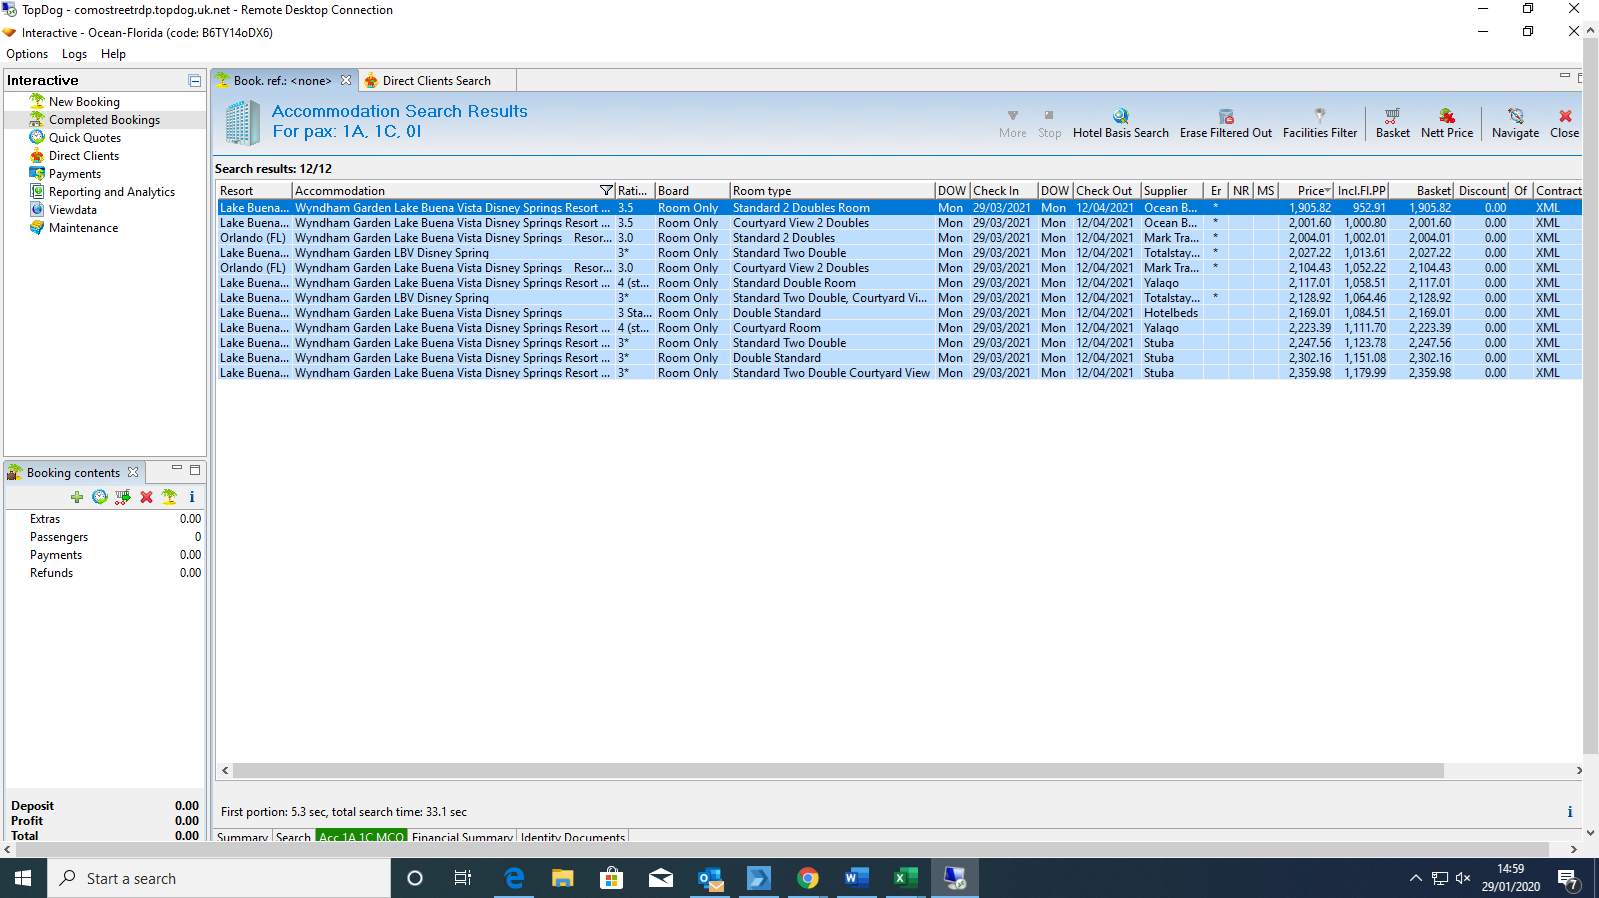
Task: Click the Supplier column header
Action: coord(1172,191)
